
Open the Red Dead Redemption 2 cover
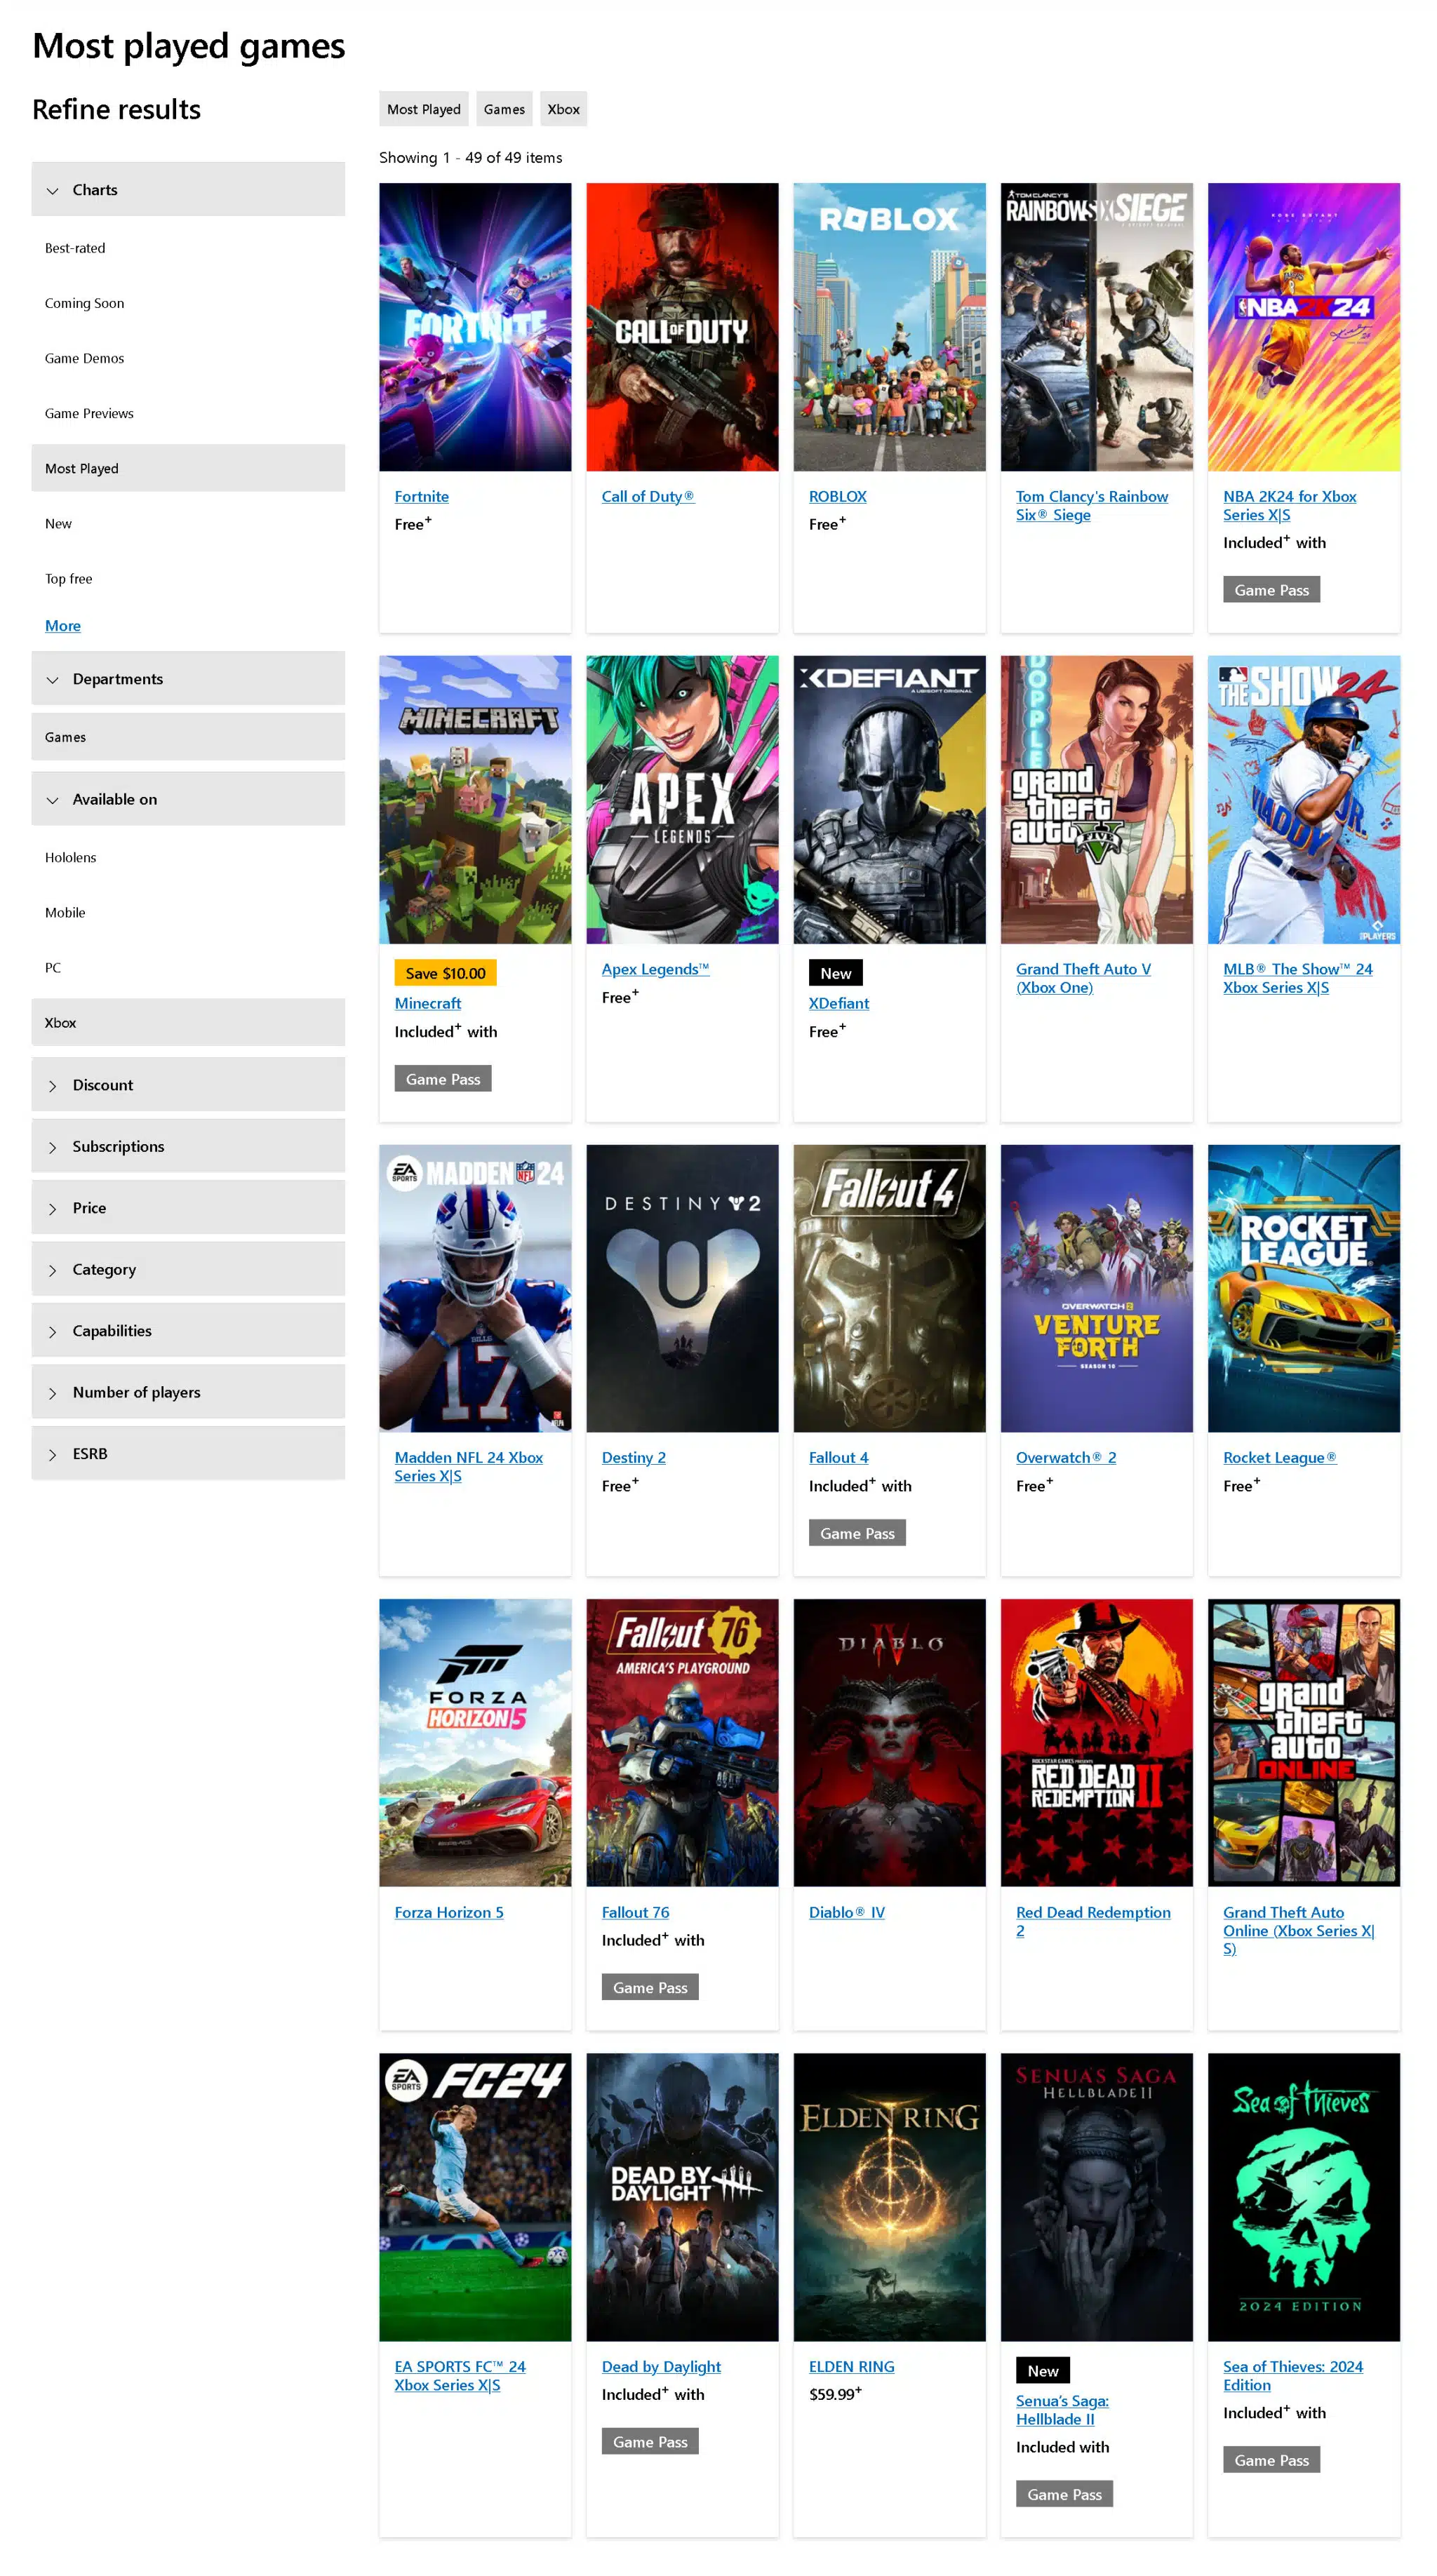[1097, 1743]
